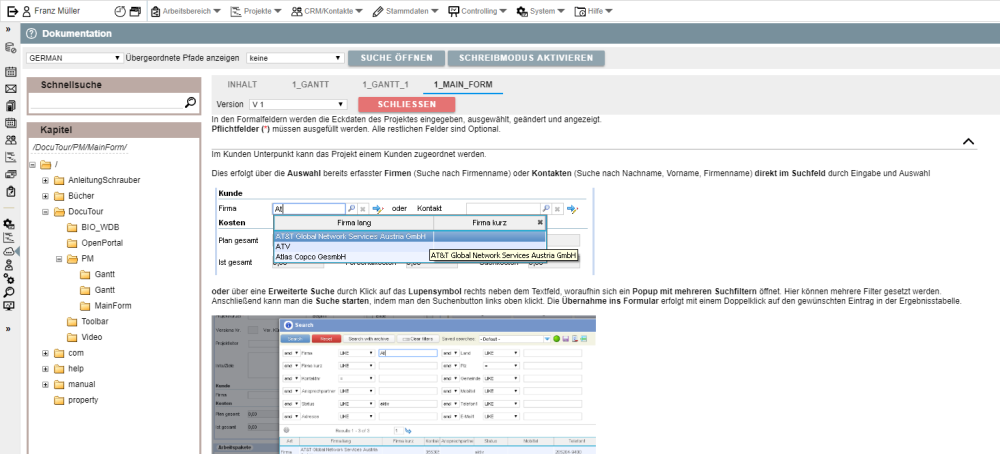The width and height of the screenshot is (1000, 454).
Task: Expand the AnleitungSchrauber folder node
Action: pos(46,180)
